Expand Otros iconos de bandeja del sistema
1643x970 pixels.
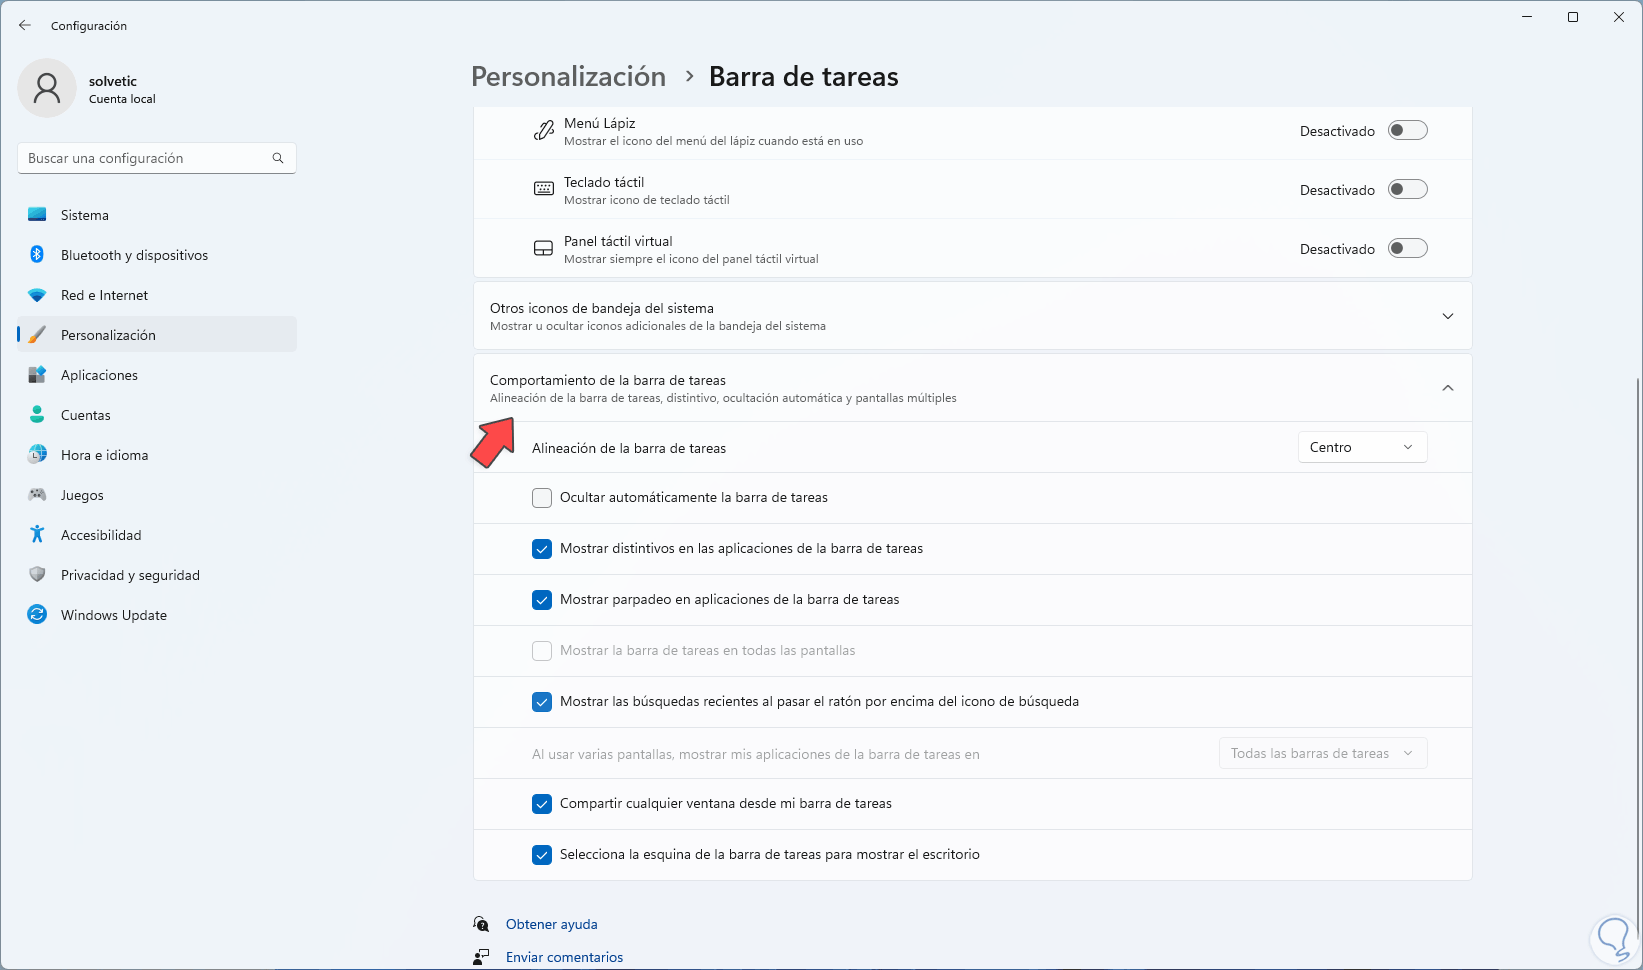click(1447, 316)
